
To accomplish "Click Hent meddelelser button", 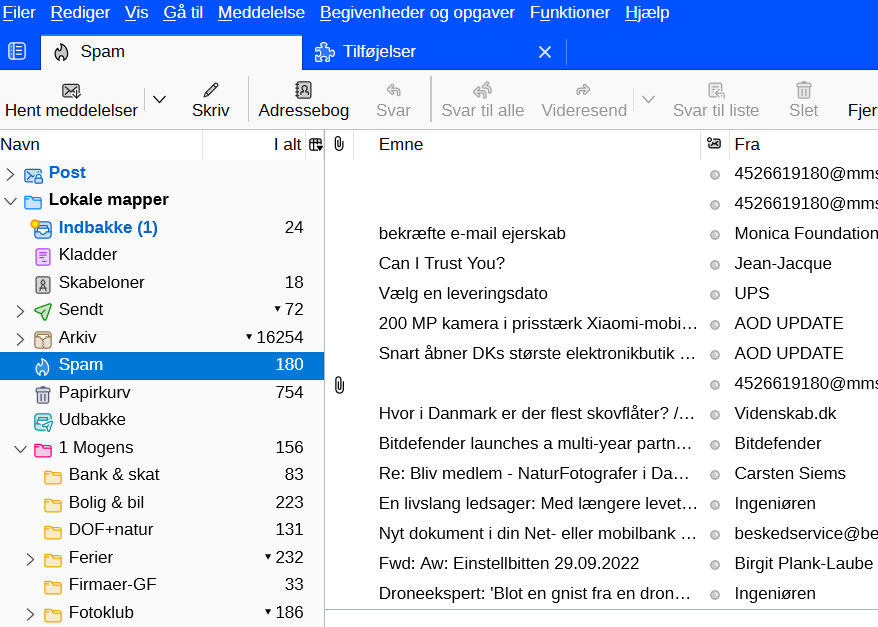I will click(72, 100).
